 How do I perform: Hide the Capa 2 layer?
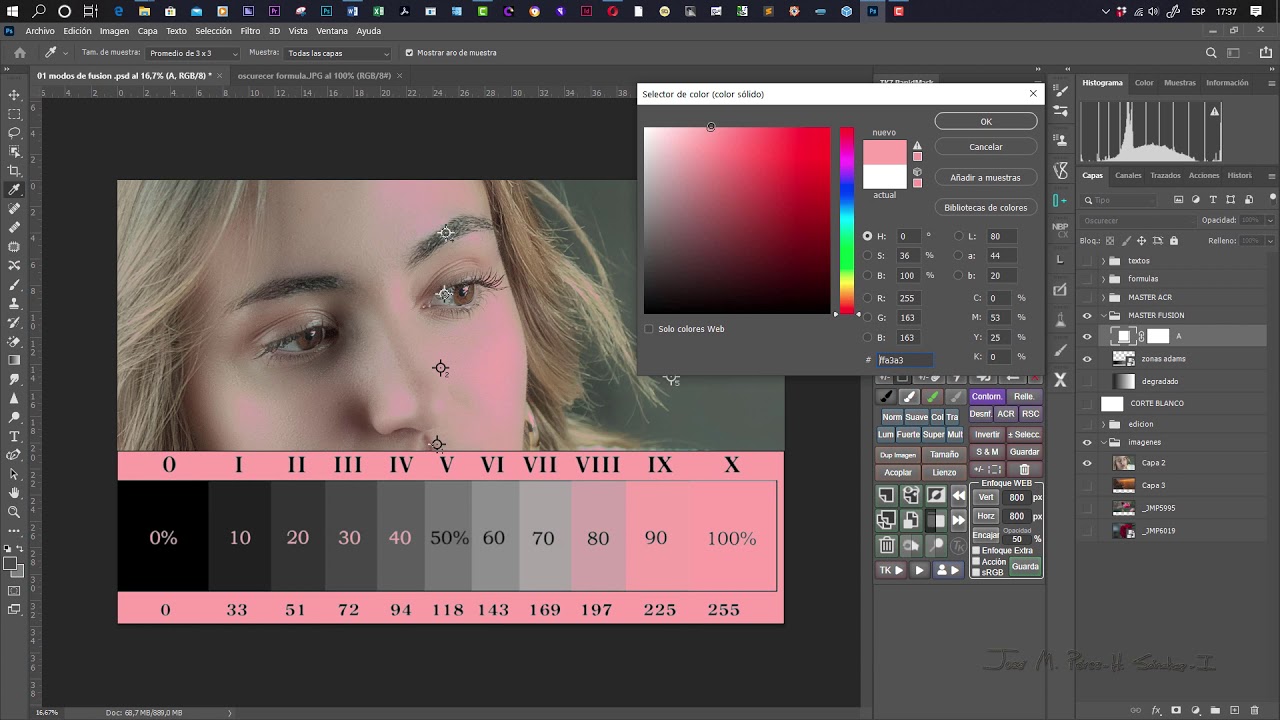click(x=1087, y=463)
